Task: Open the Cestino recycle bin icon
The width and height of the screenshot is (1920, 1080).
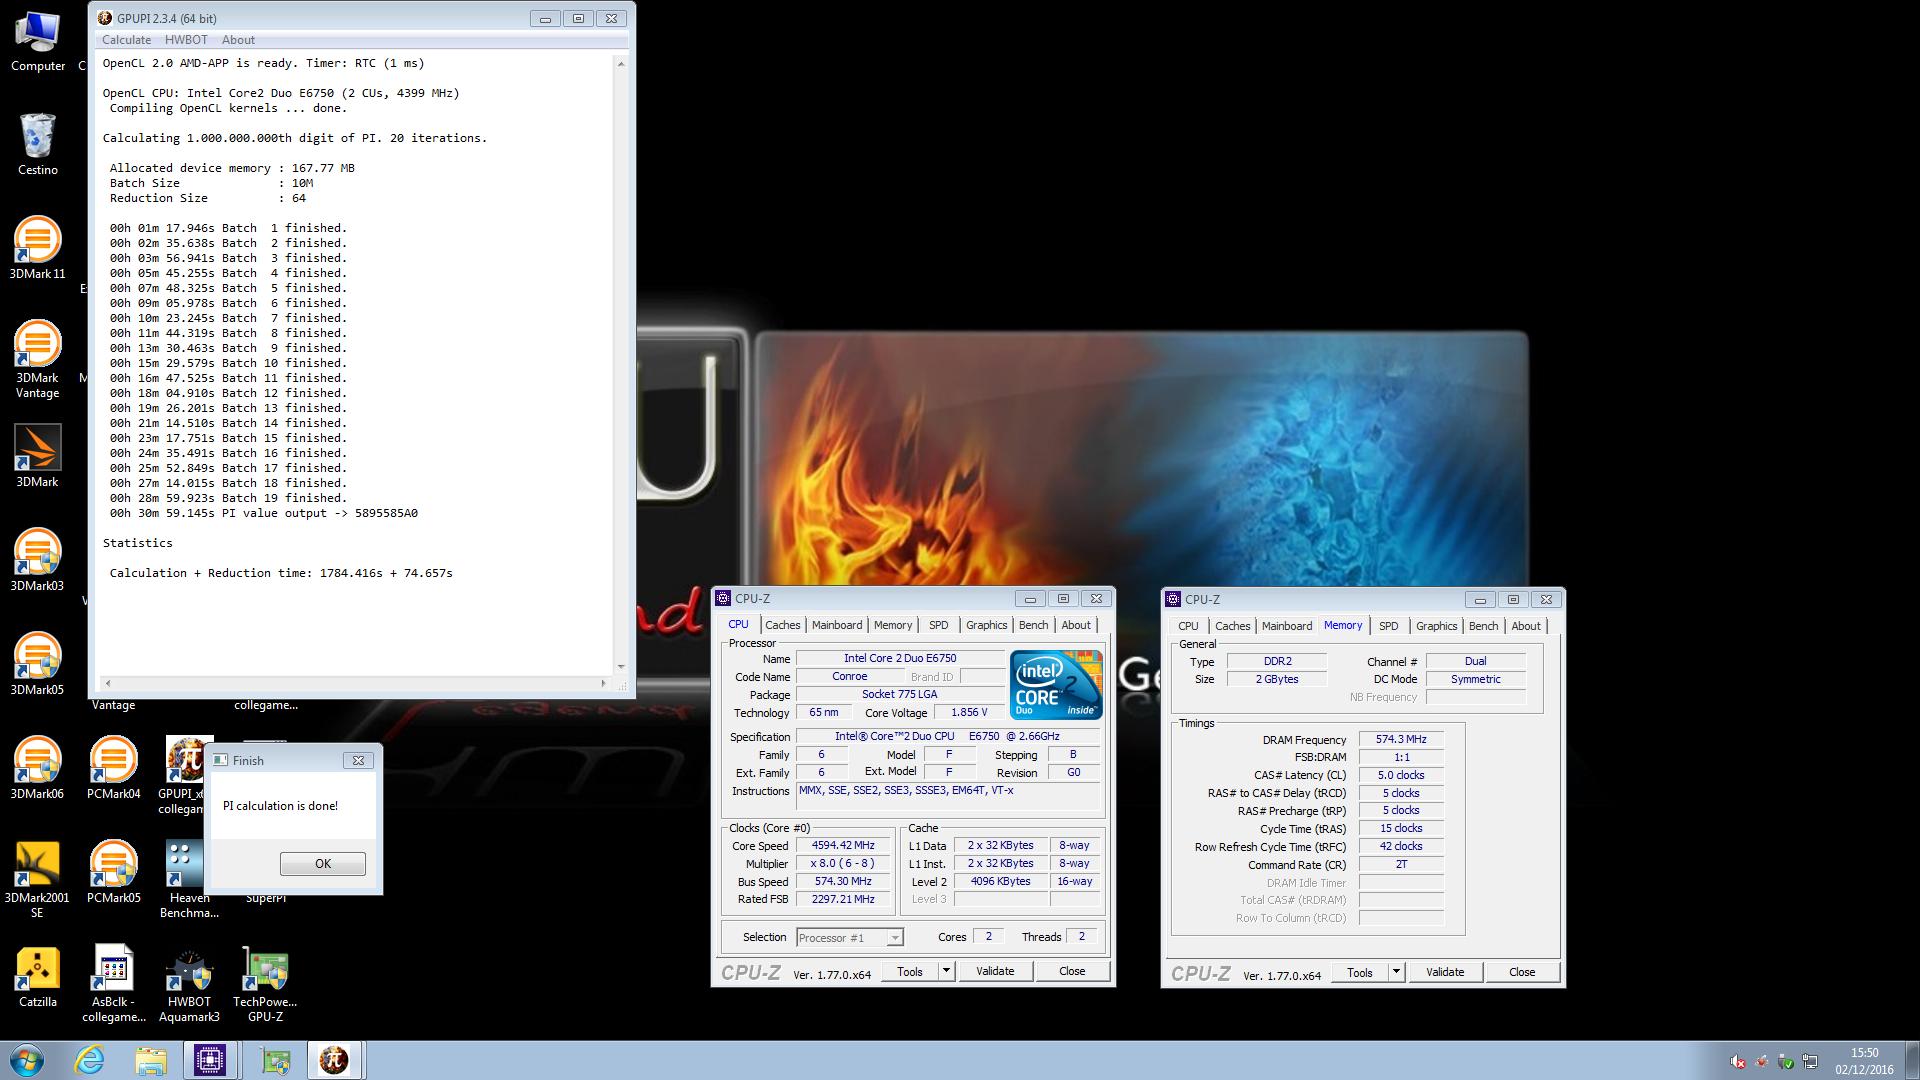Action: (x=38, y=144)
